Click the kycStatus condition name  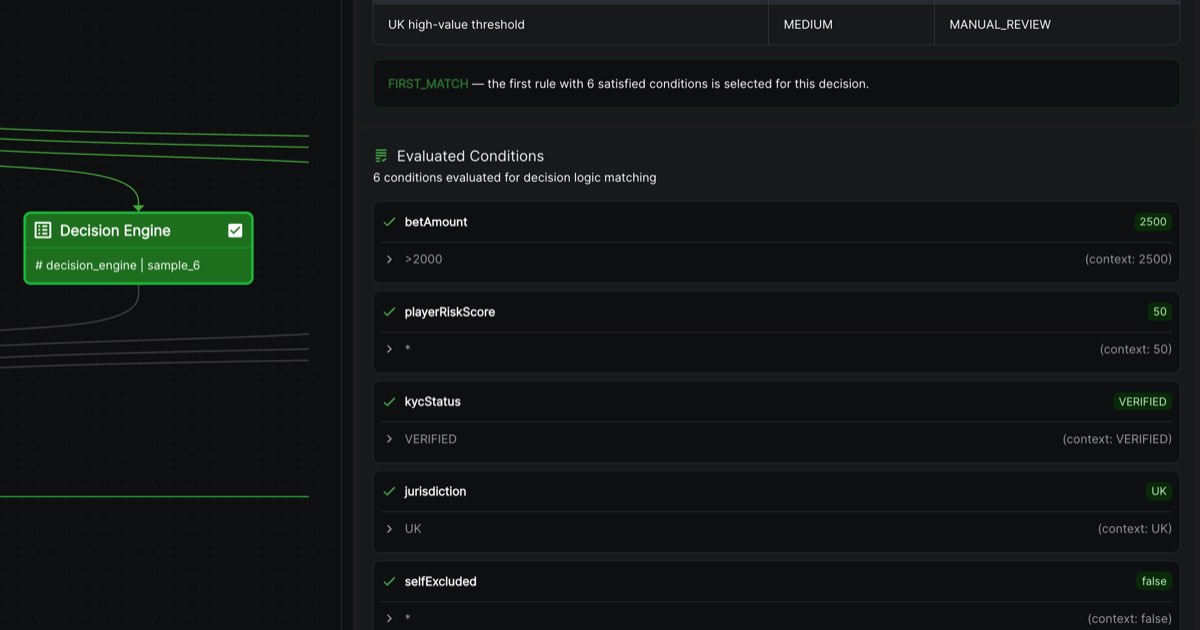(433, 402)
